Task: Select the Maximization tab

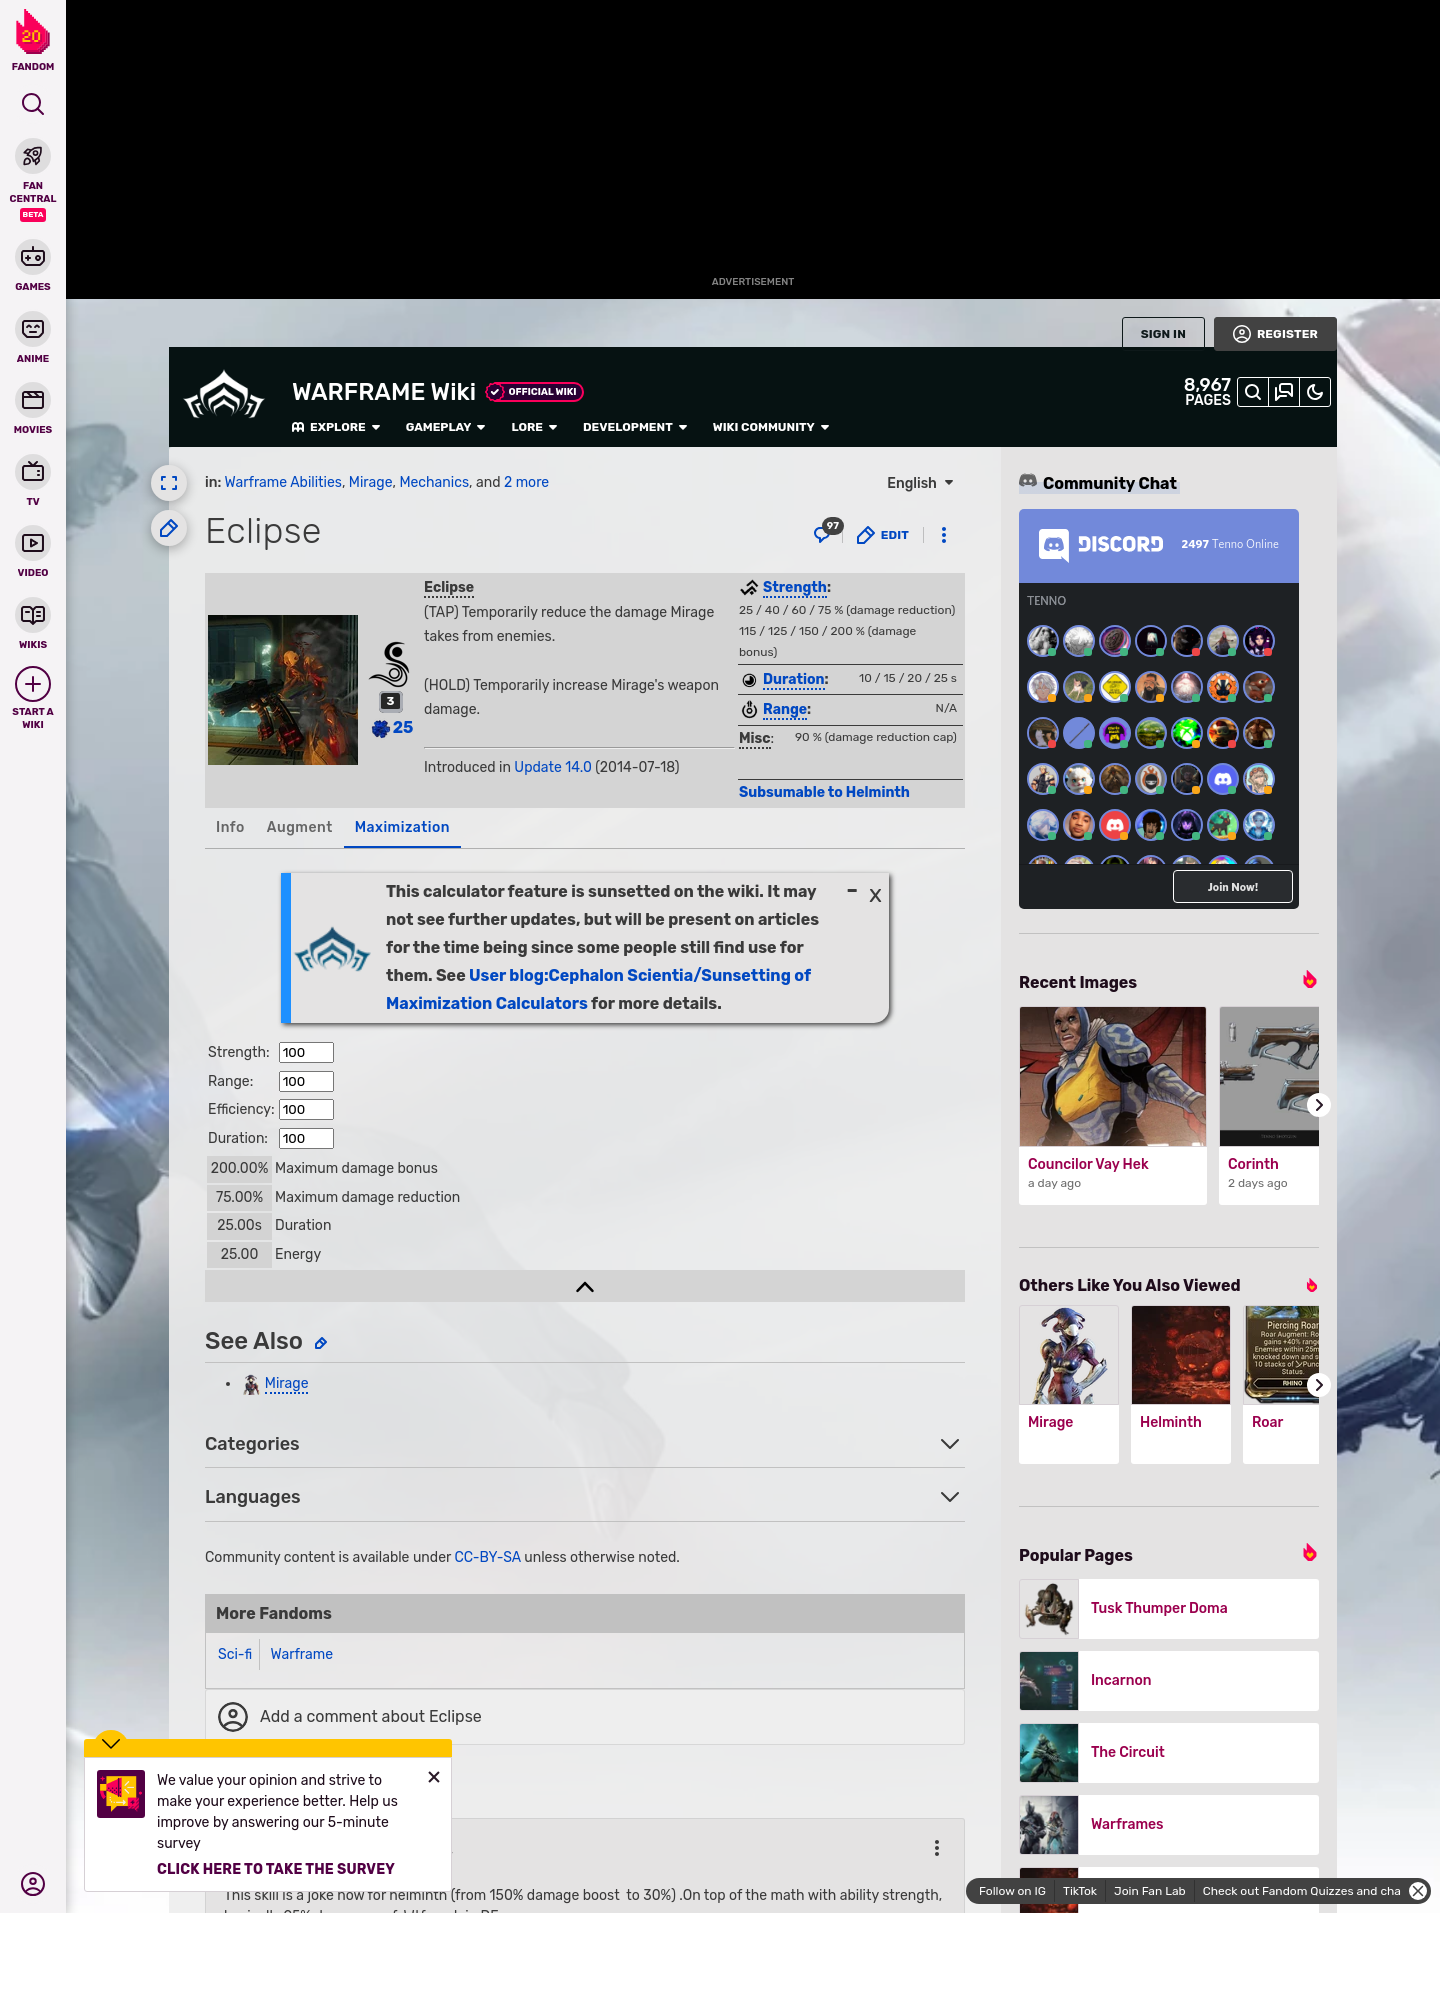Action: [402, 827]
